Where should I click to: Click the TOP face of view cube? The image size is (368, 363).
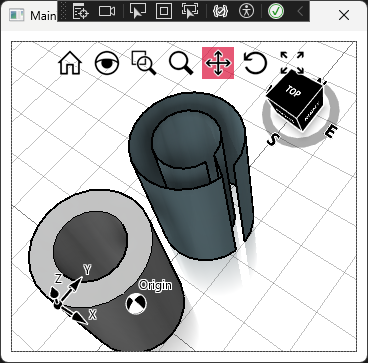[x=293, y=91]
